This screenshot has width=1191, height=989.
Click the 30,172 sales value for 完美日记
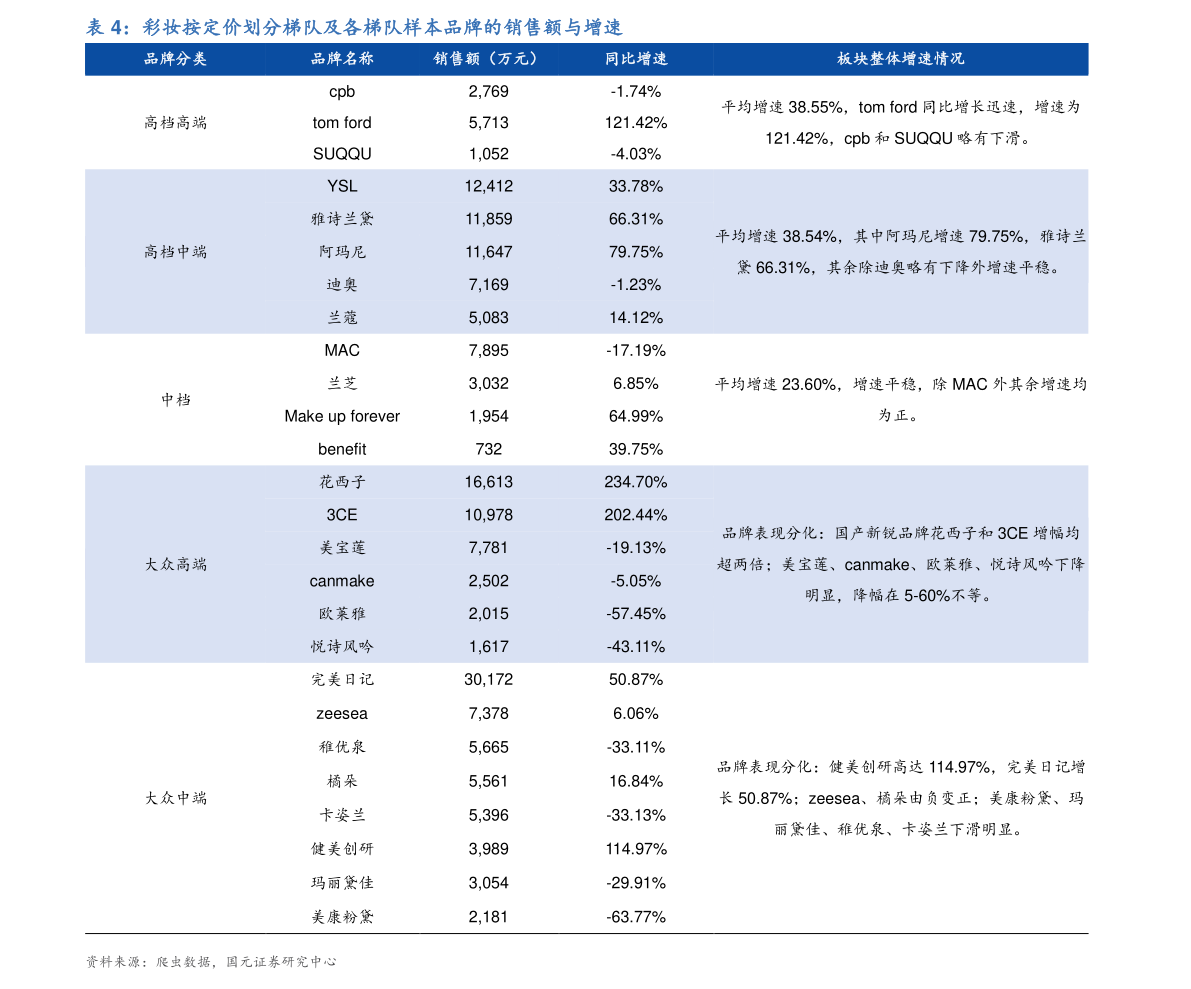coord(488,680)
